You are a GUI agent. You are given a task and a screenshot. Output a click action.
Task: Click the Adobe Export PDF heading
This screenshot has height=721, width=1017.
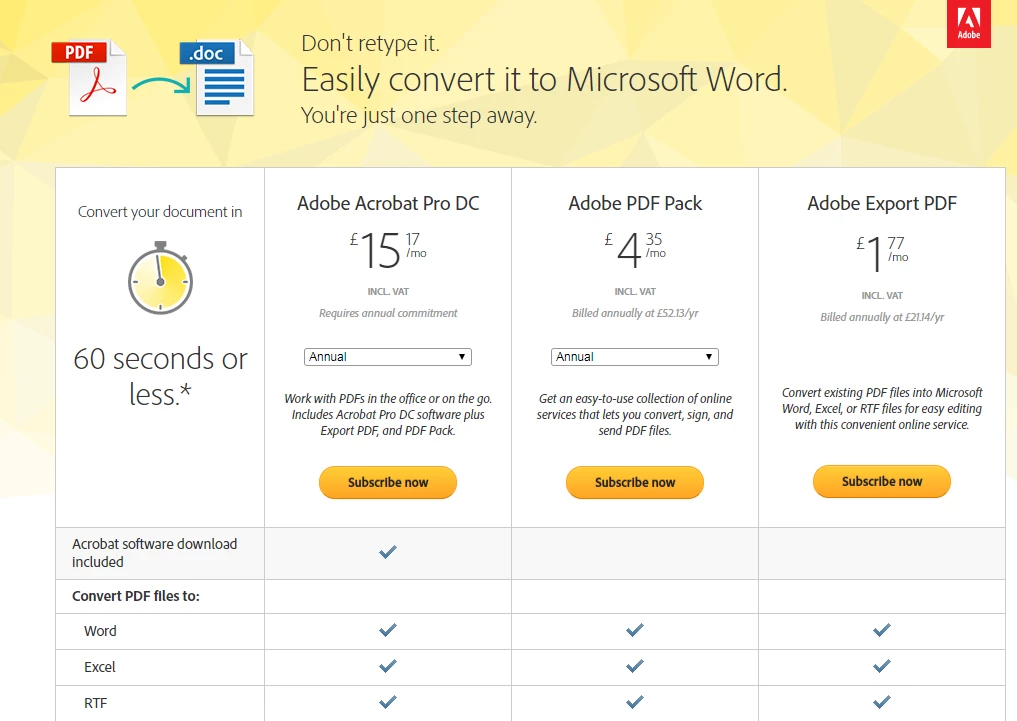coord(882,204)
